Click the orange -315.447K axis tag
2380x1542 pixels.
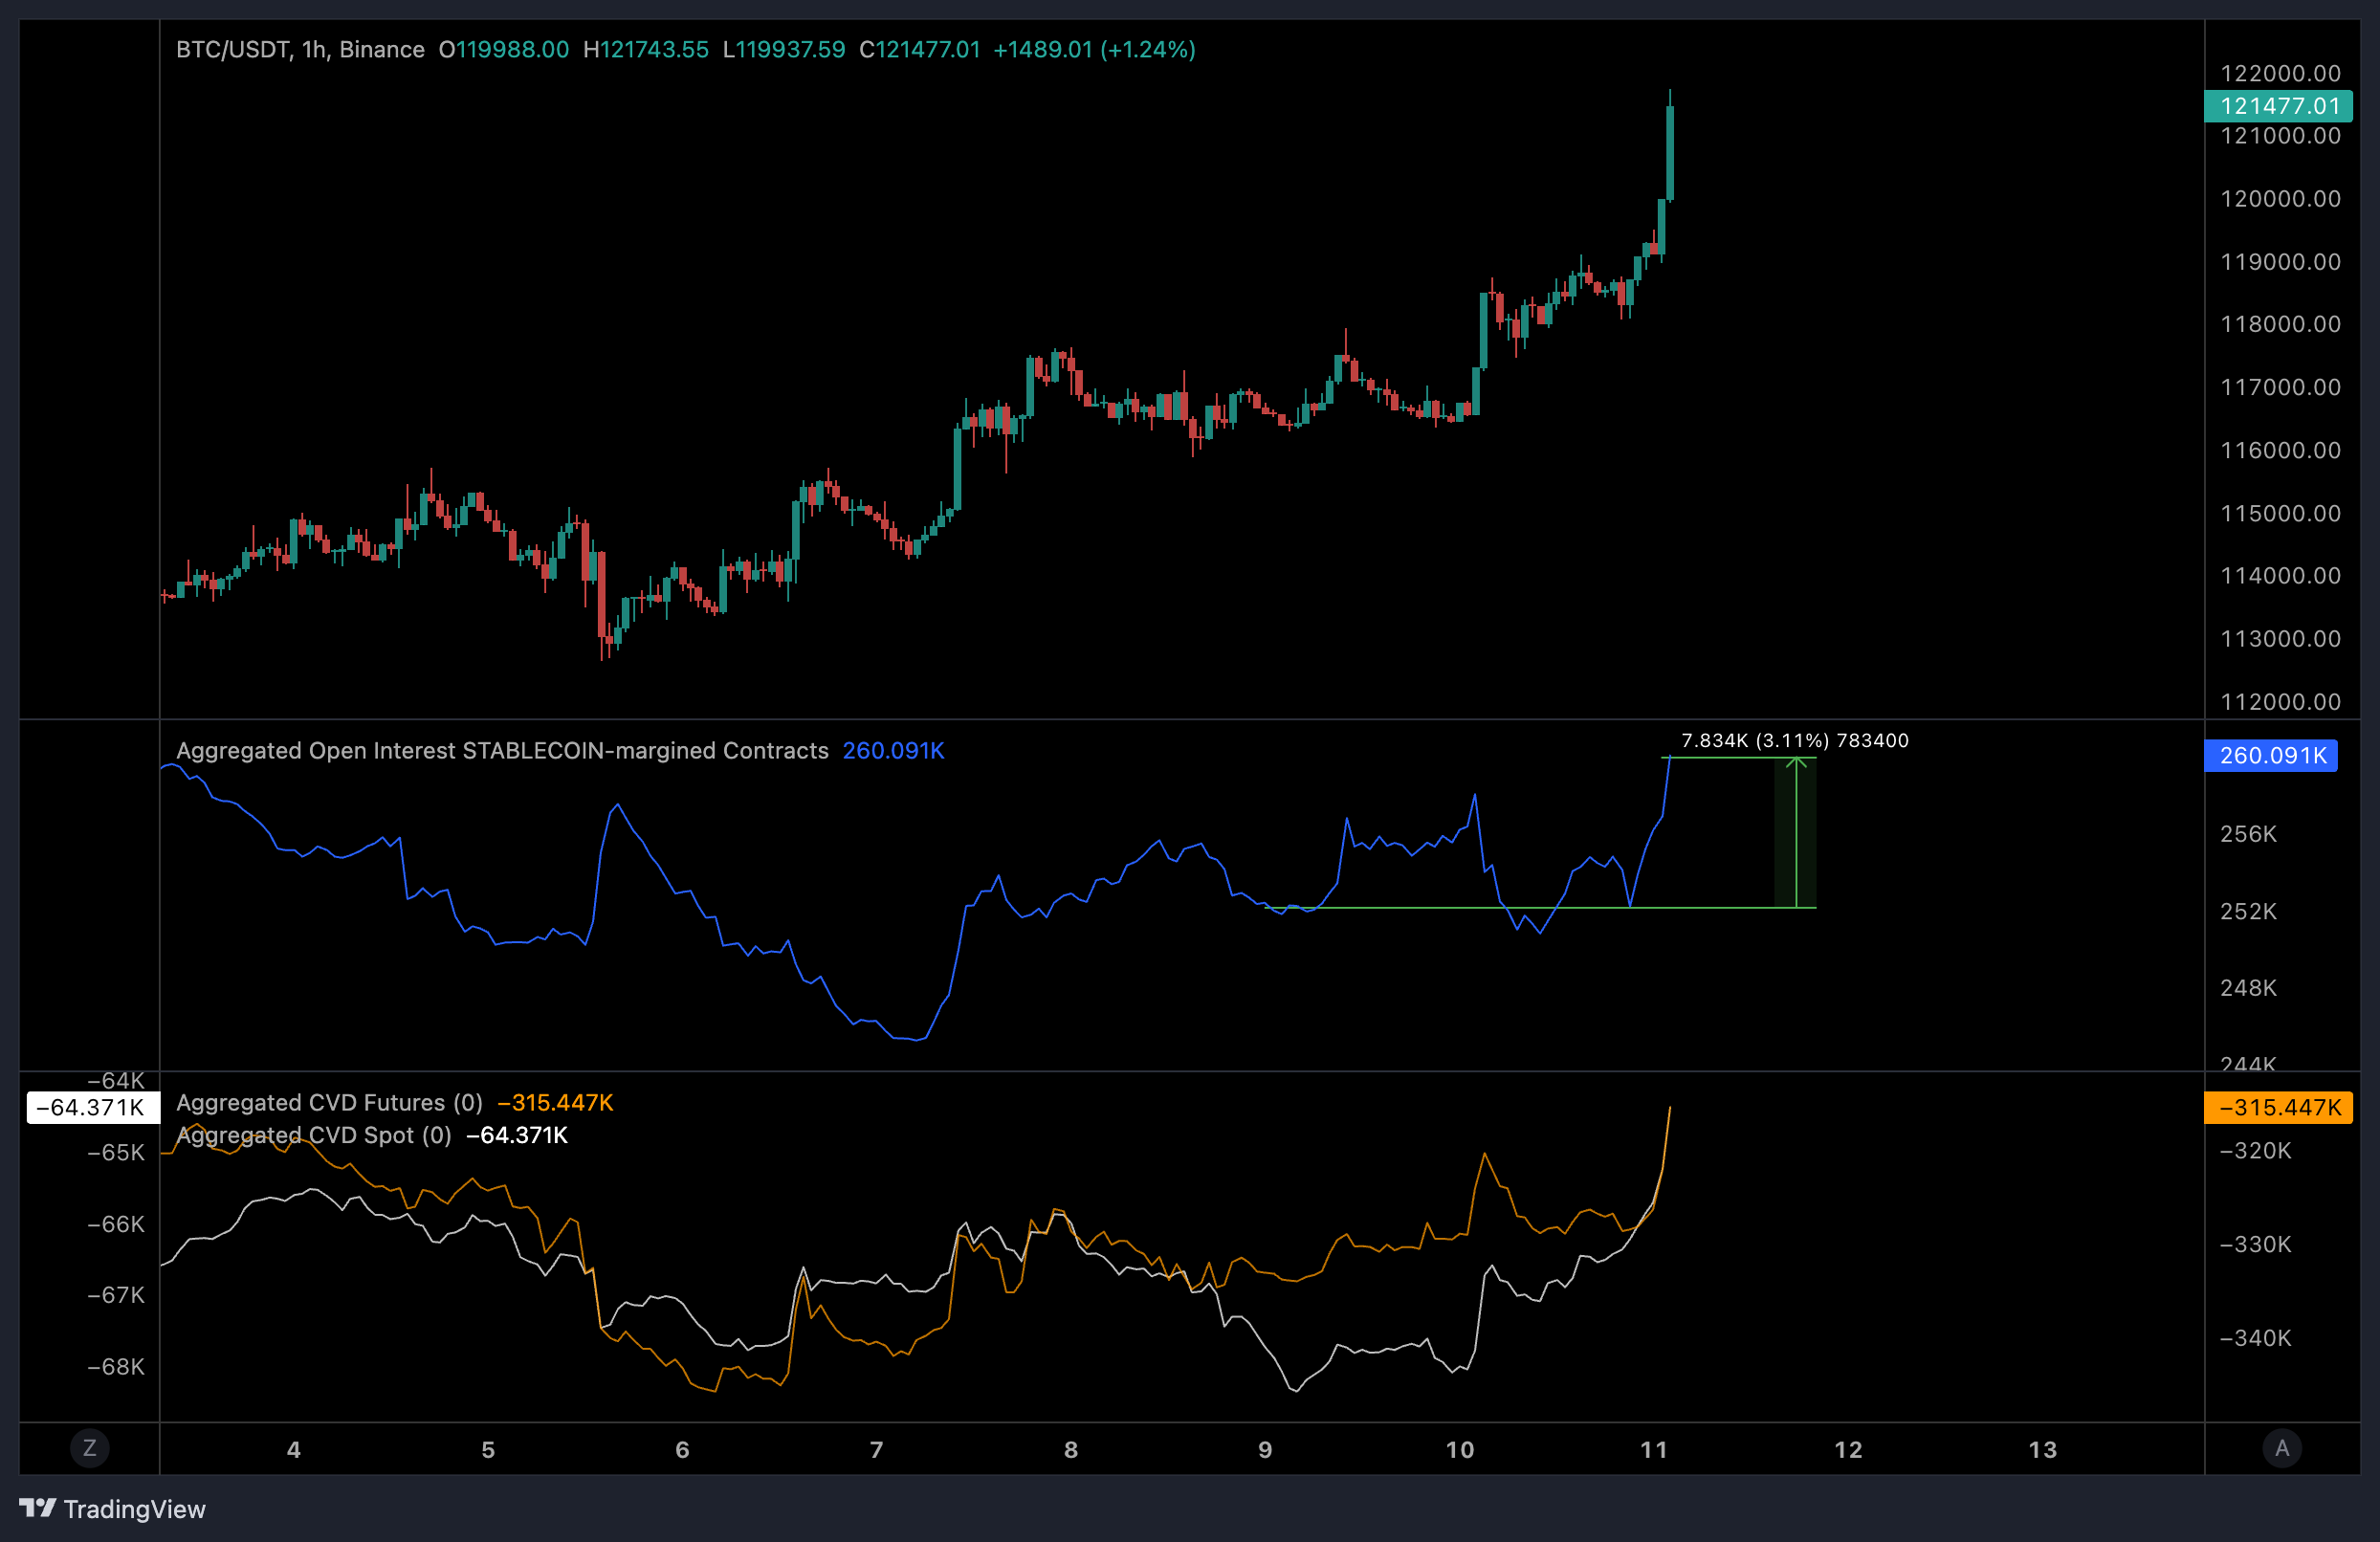pos(2277,1107)
